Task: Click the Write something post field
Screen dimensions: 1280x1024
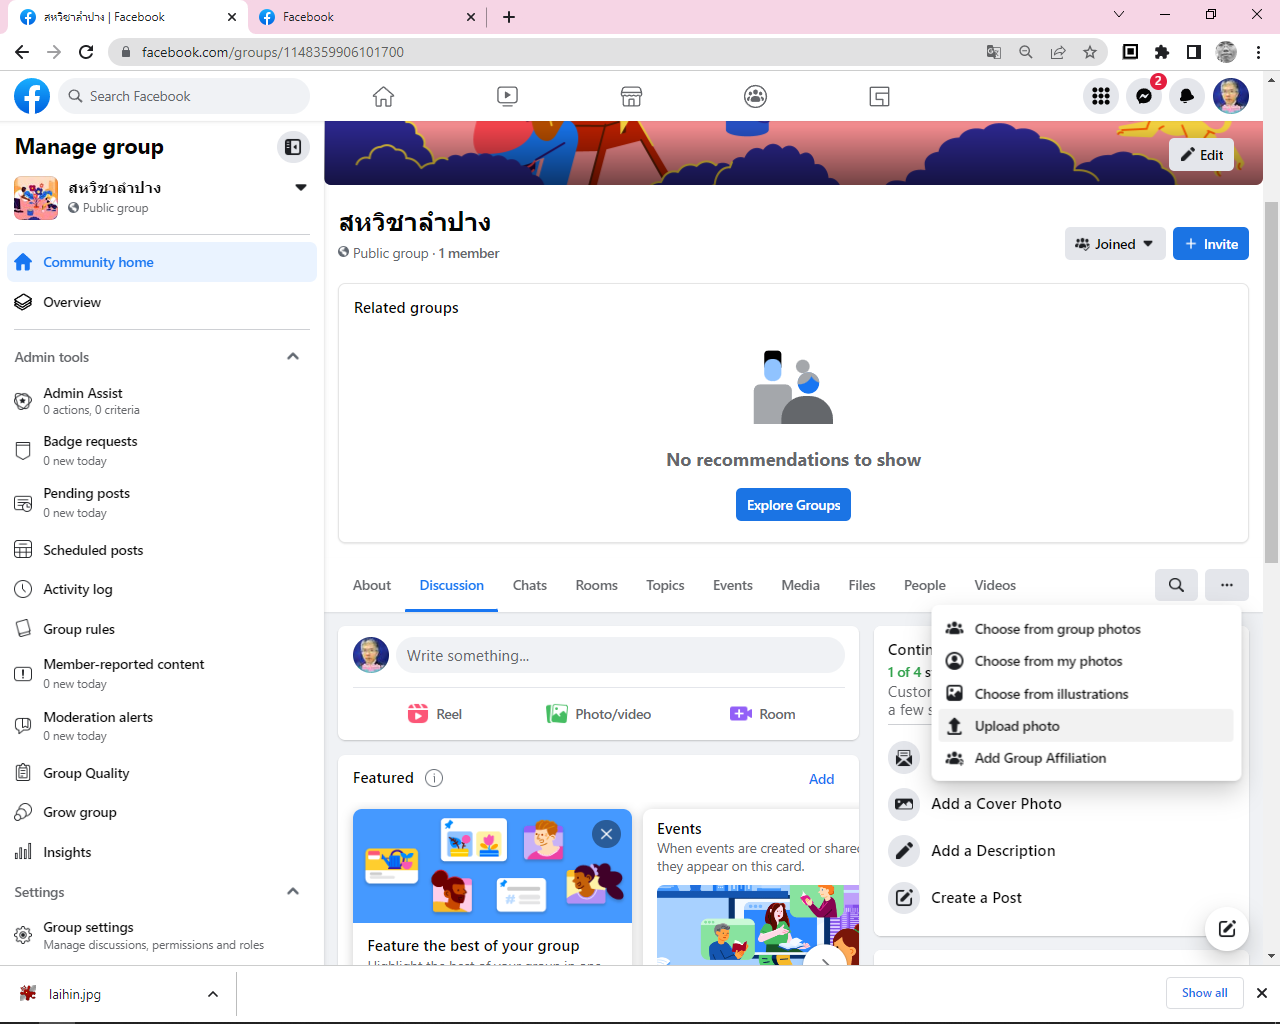Action: point(620,656)
